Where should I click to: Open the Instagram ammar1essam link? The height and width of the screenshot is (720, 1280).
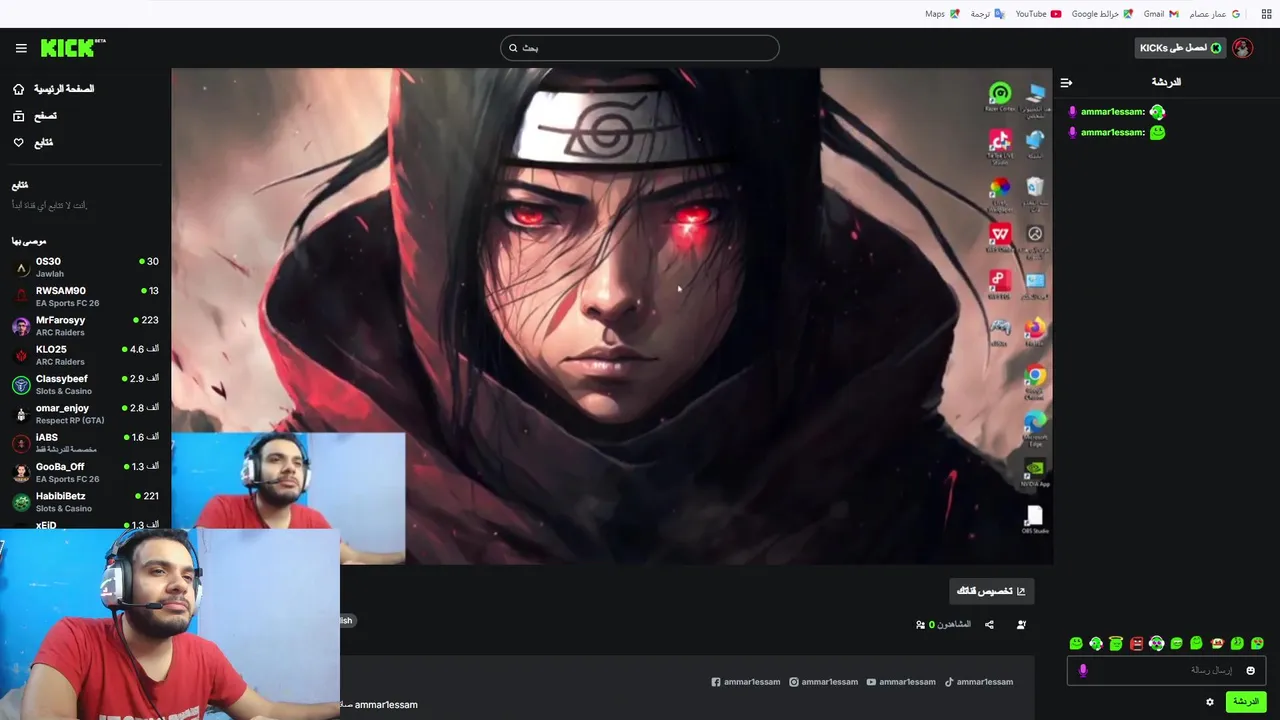[824, 682]
